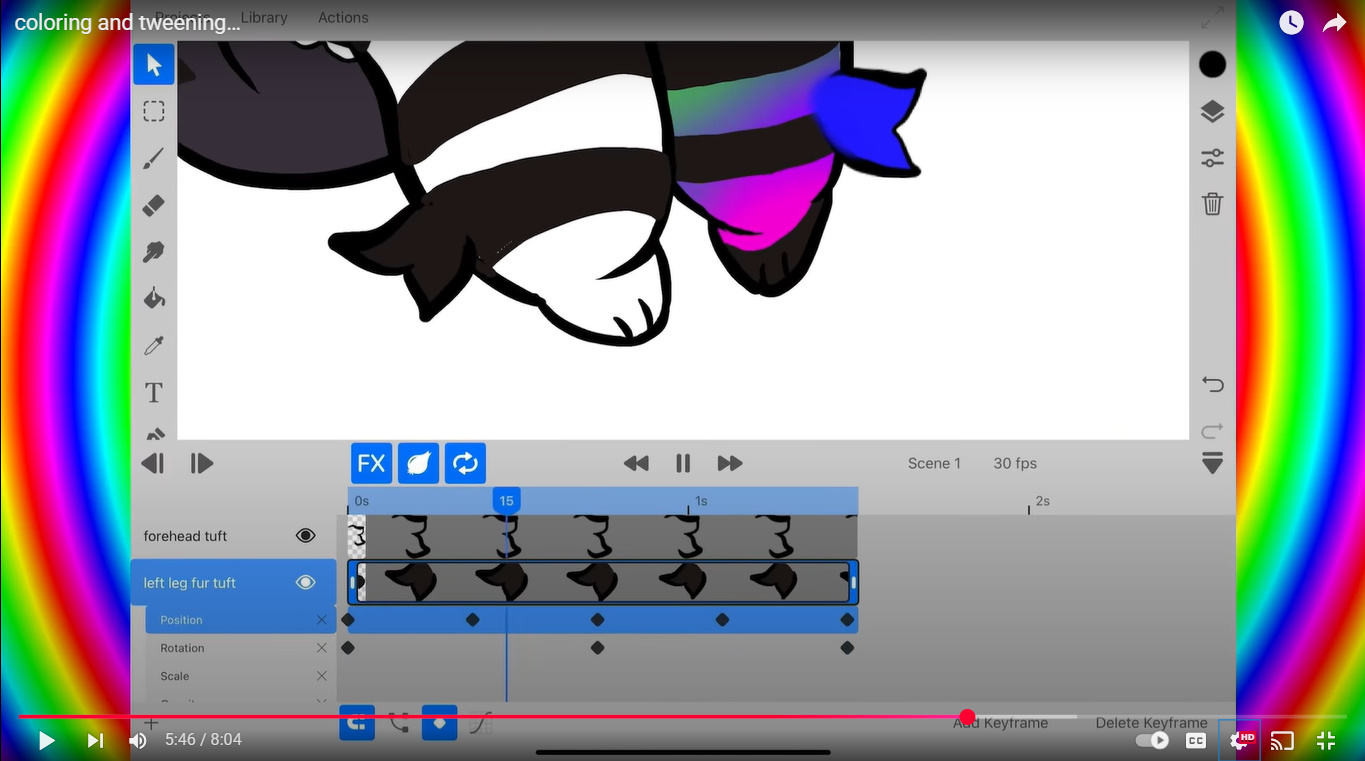Open the FX effects button
The height and width of the screenshot is (761, 1365).
click(x=371, y=463)
